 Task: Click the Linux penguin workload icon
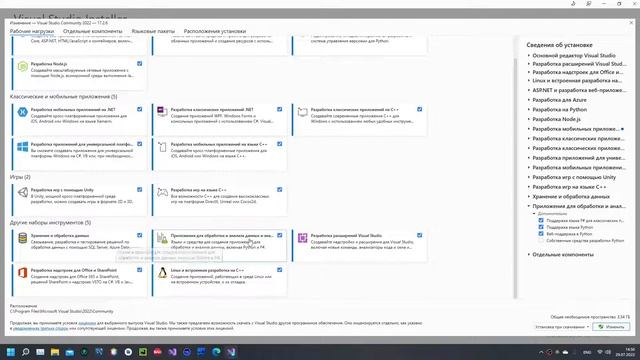162,273
